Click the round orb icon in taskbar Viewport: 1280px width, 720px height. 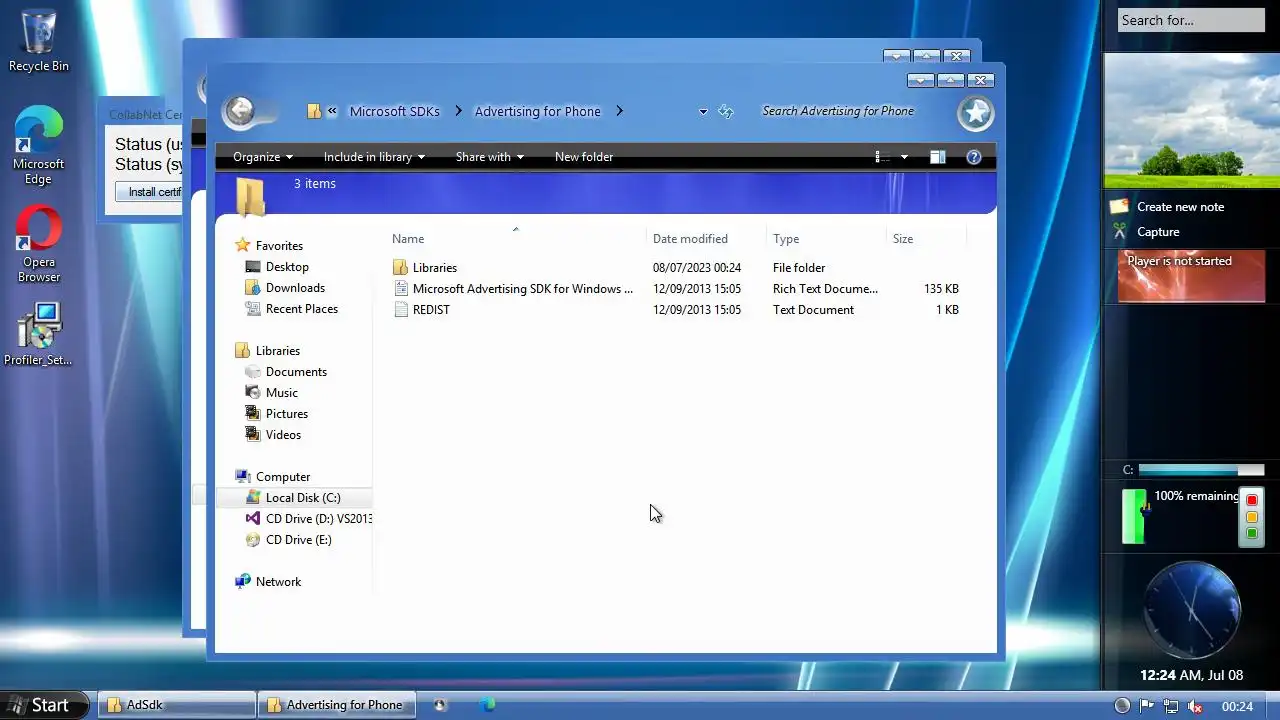[x=440, y=705]
